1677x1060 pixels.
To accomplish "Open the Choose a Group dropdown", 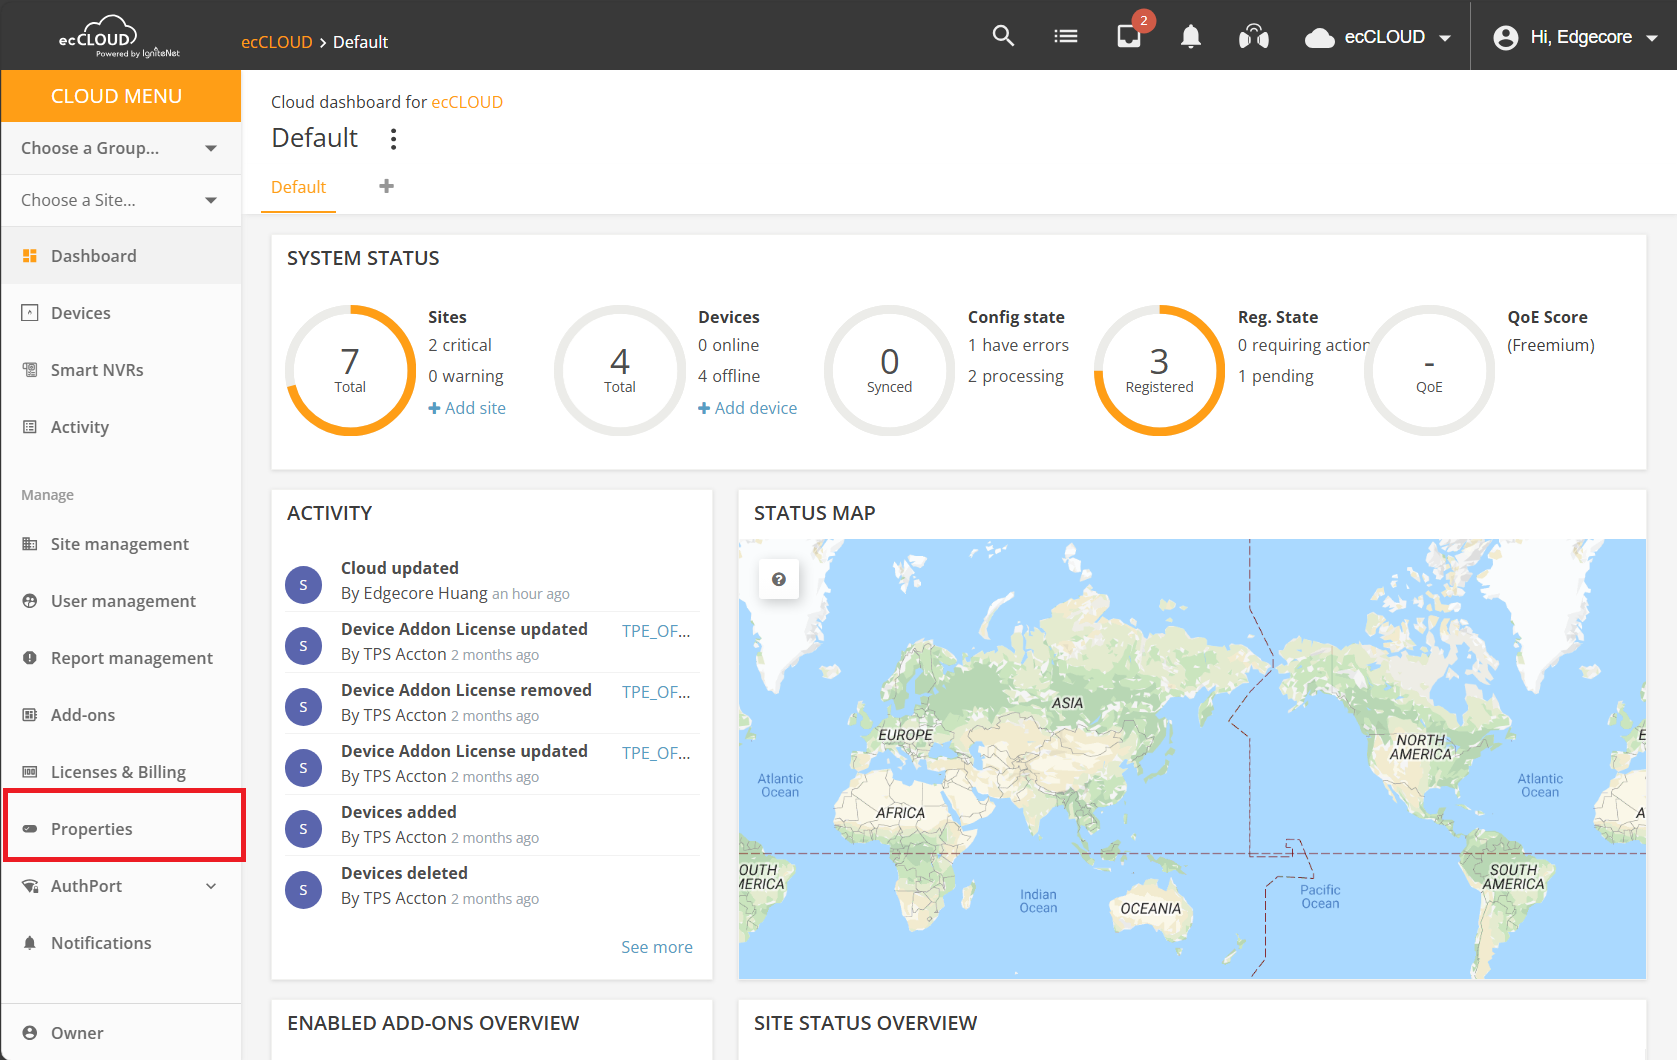I will [x=121, y=148].
